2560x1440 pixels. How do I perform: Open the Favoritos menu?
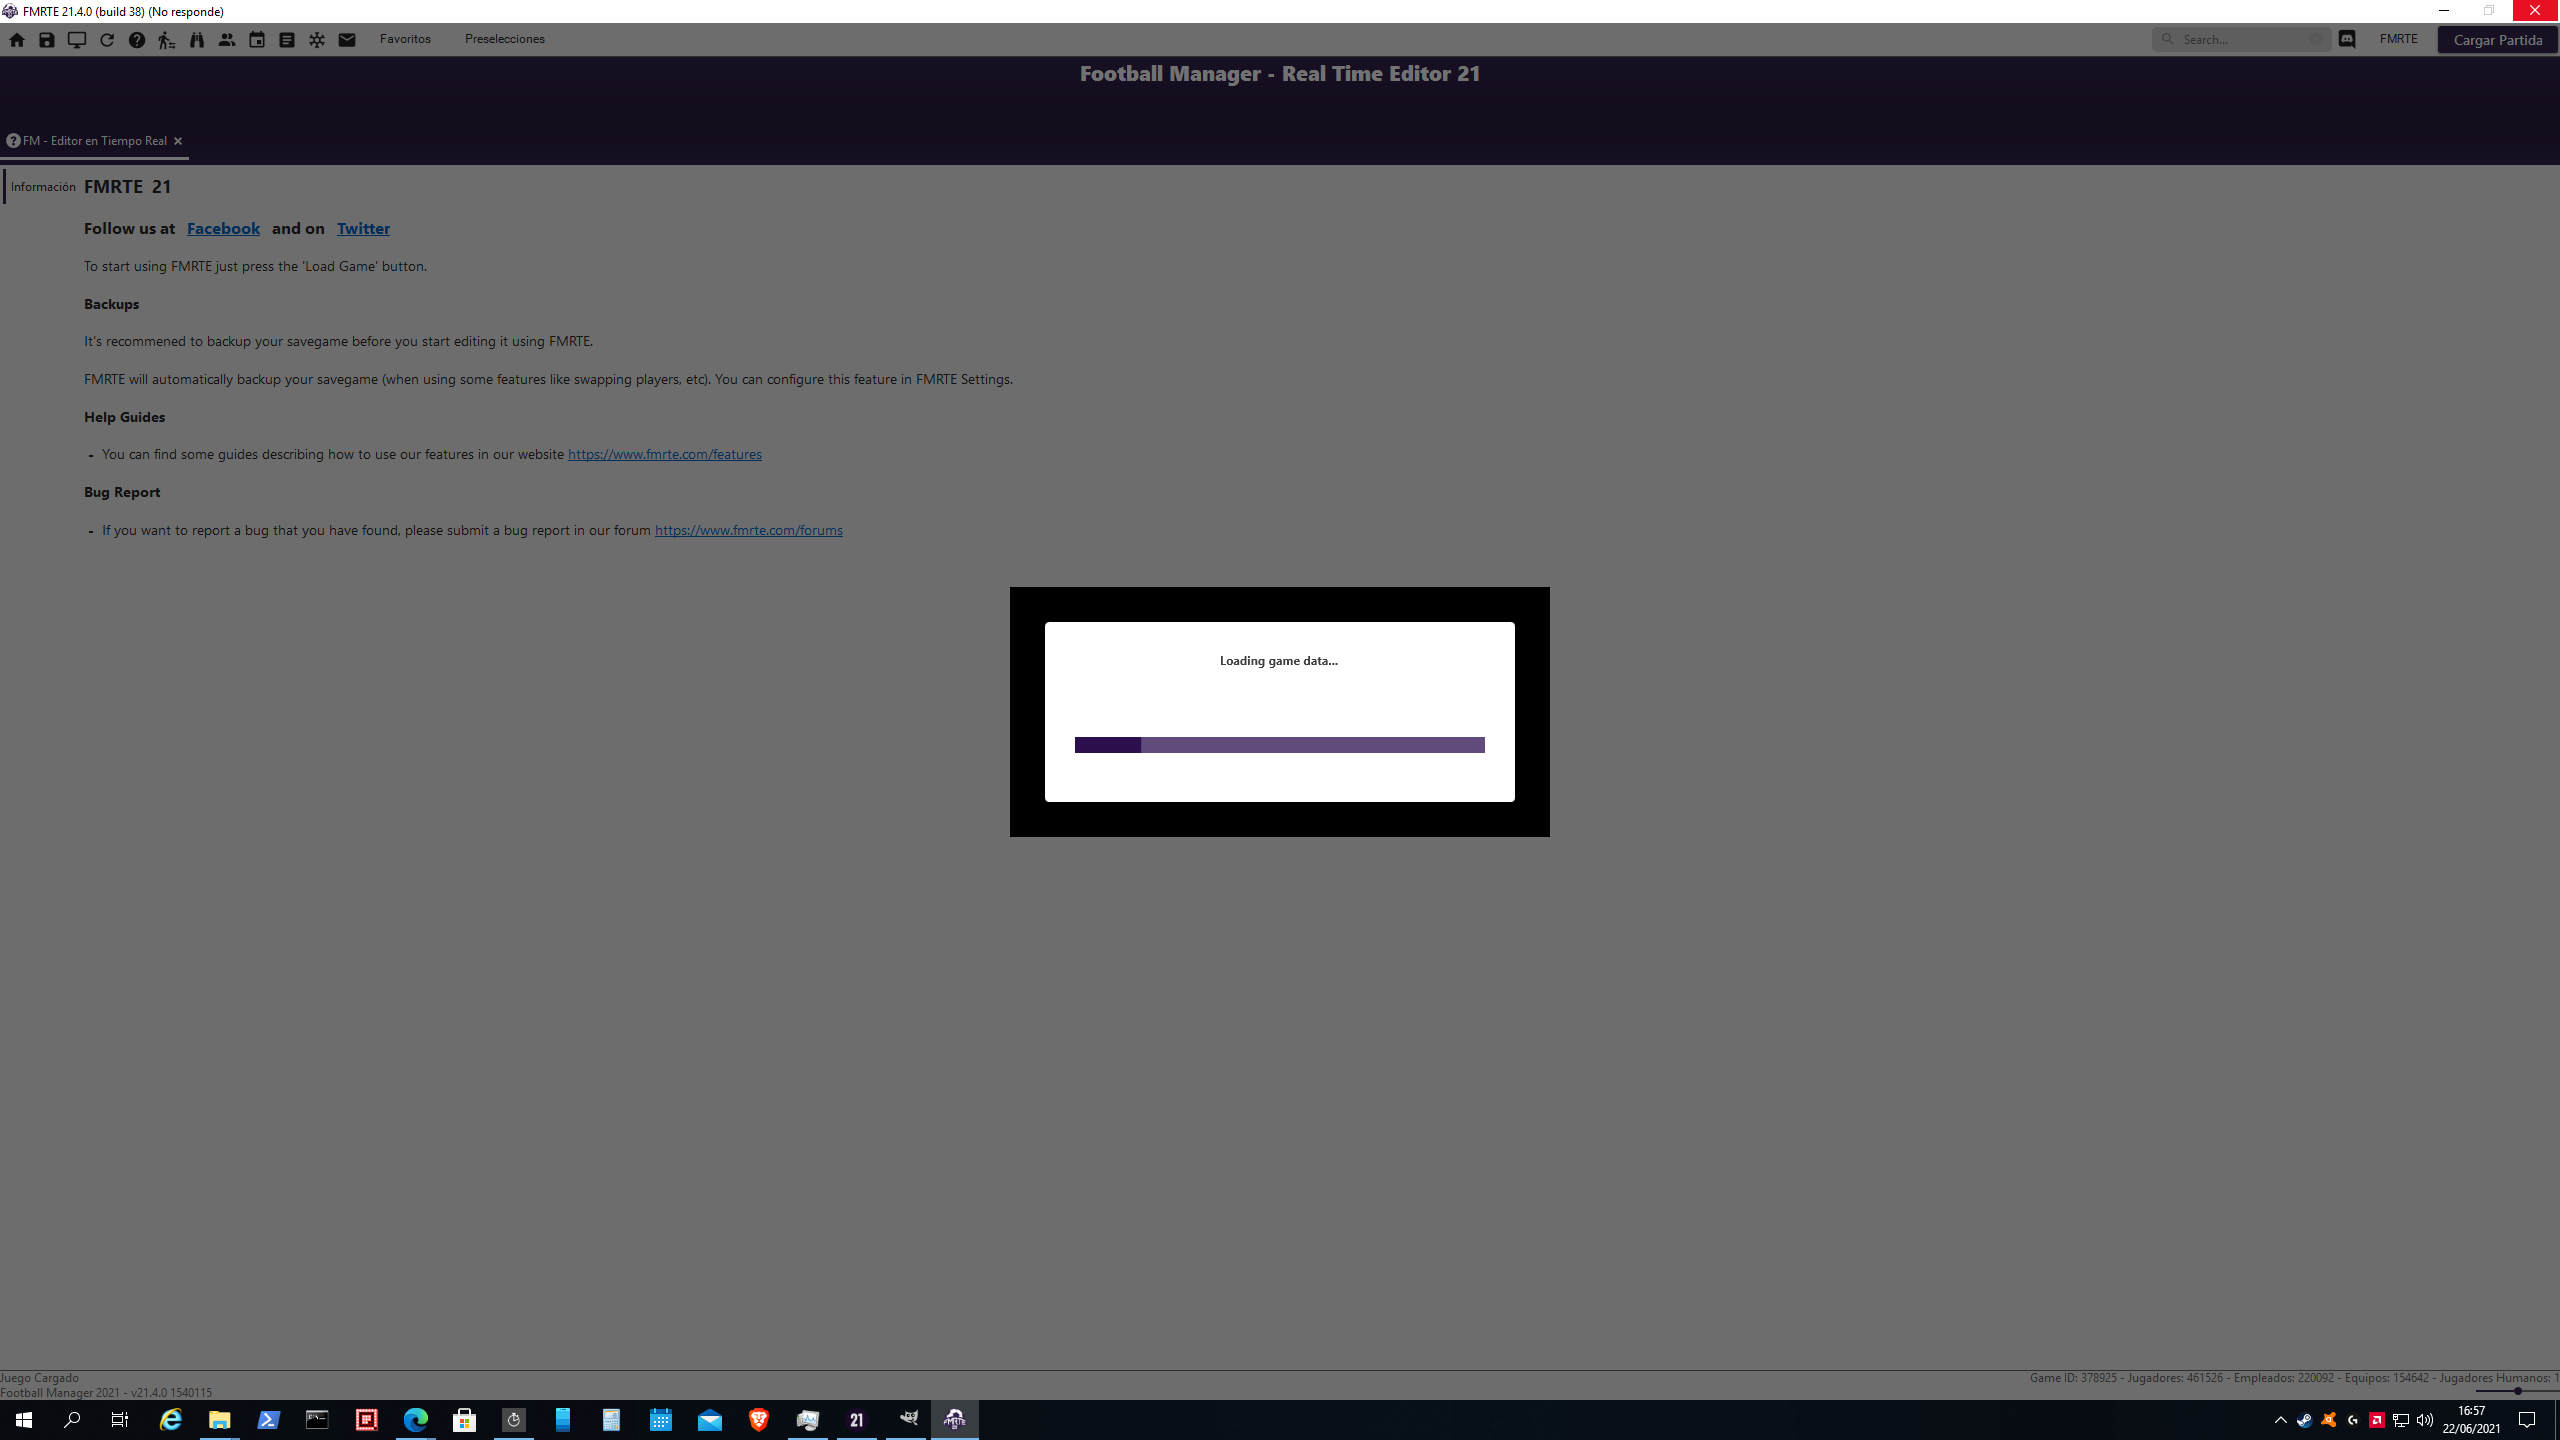coord(405,39)
